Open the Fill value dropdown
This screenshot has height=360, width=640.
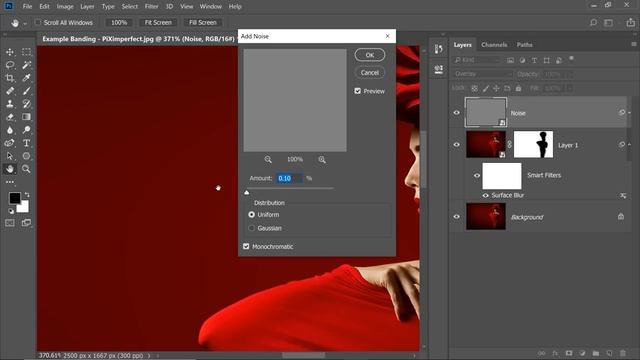(x=570, y=88)
